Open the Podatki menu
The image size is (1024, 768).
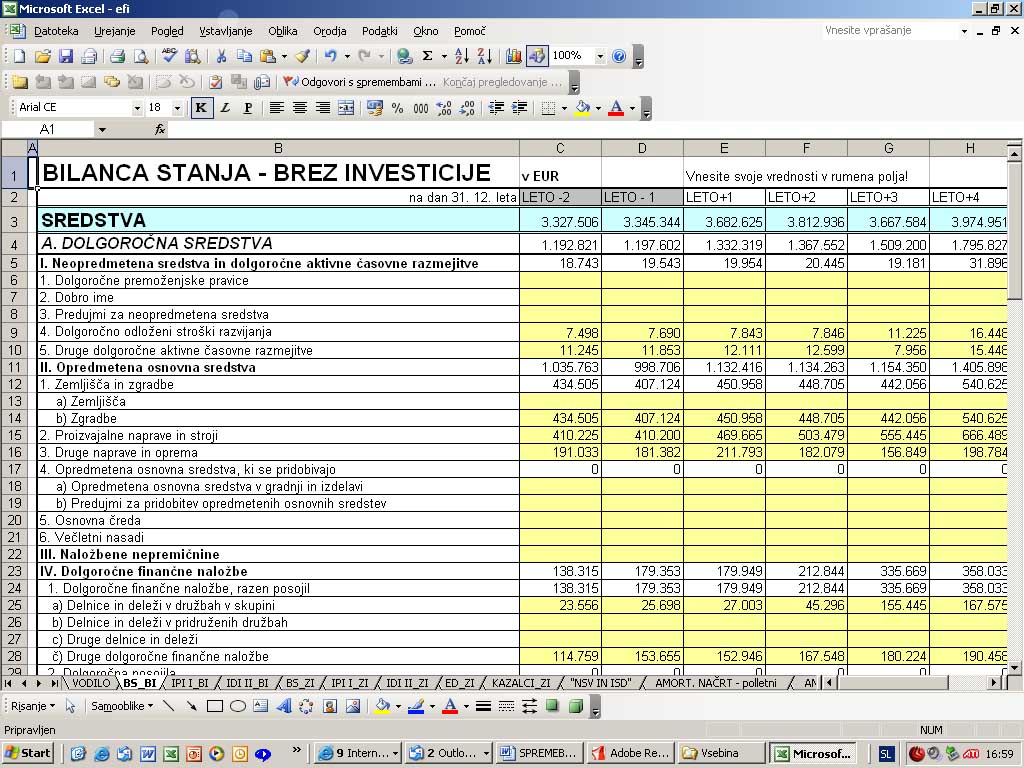coord(379,31)
